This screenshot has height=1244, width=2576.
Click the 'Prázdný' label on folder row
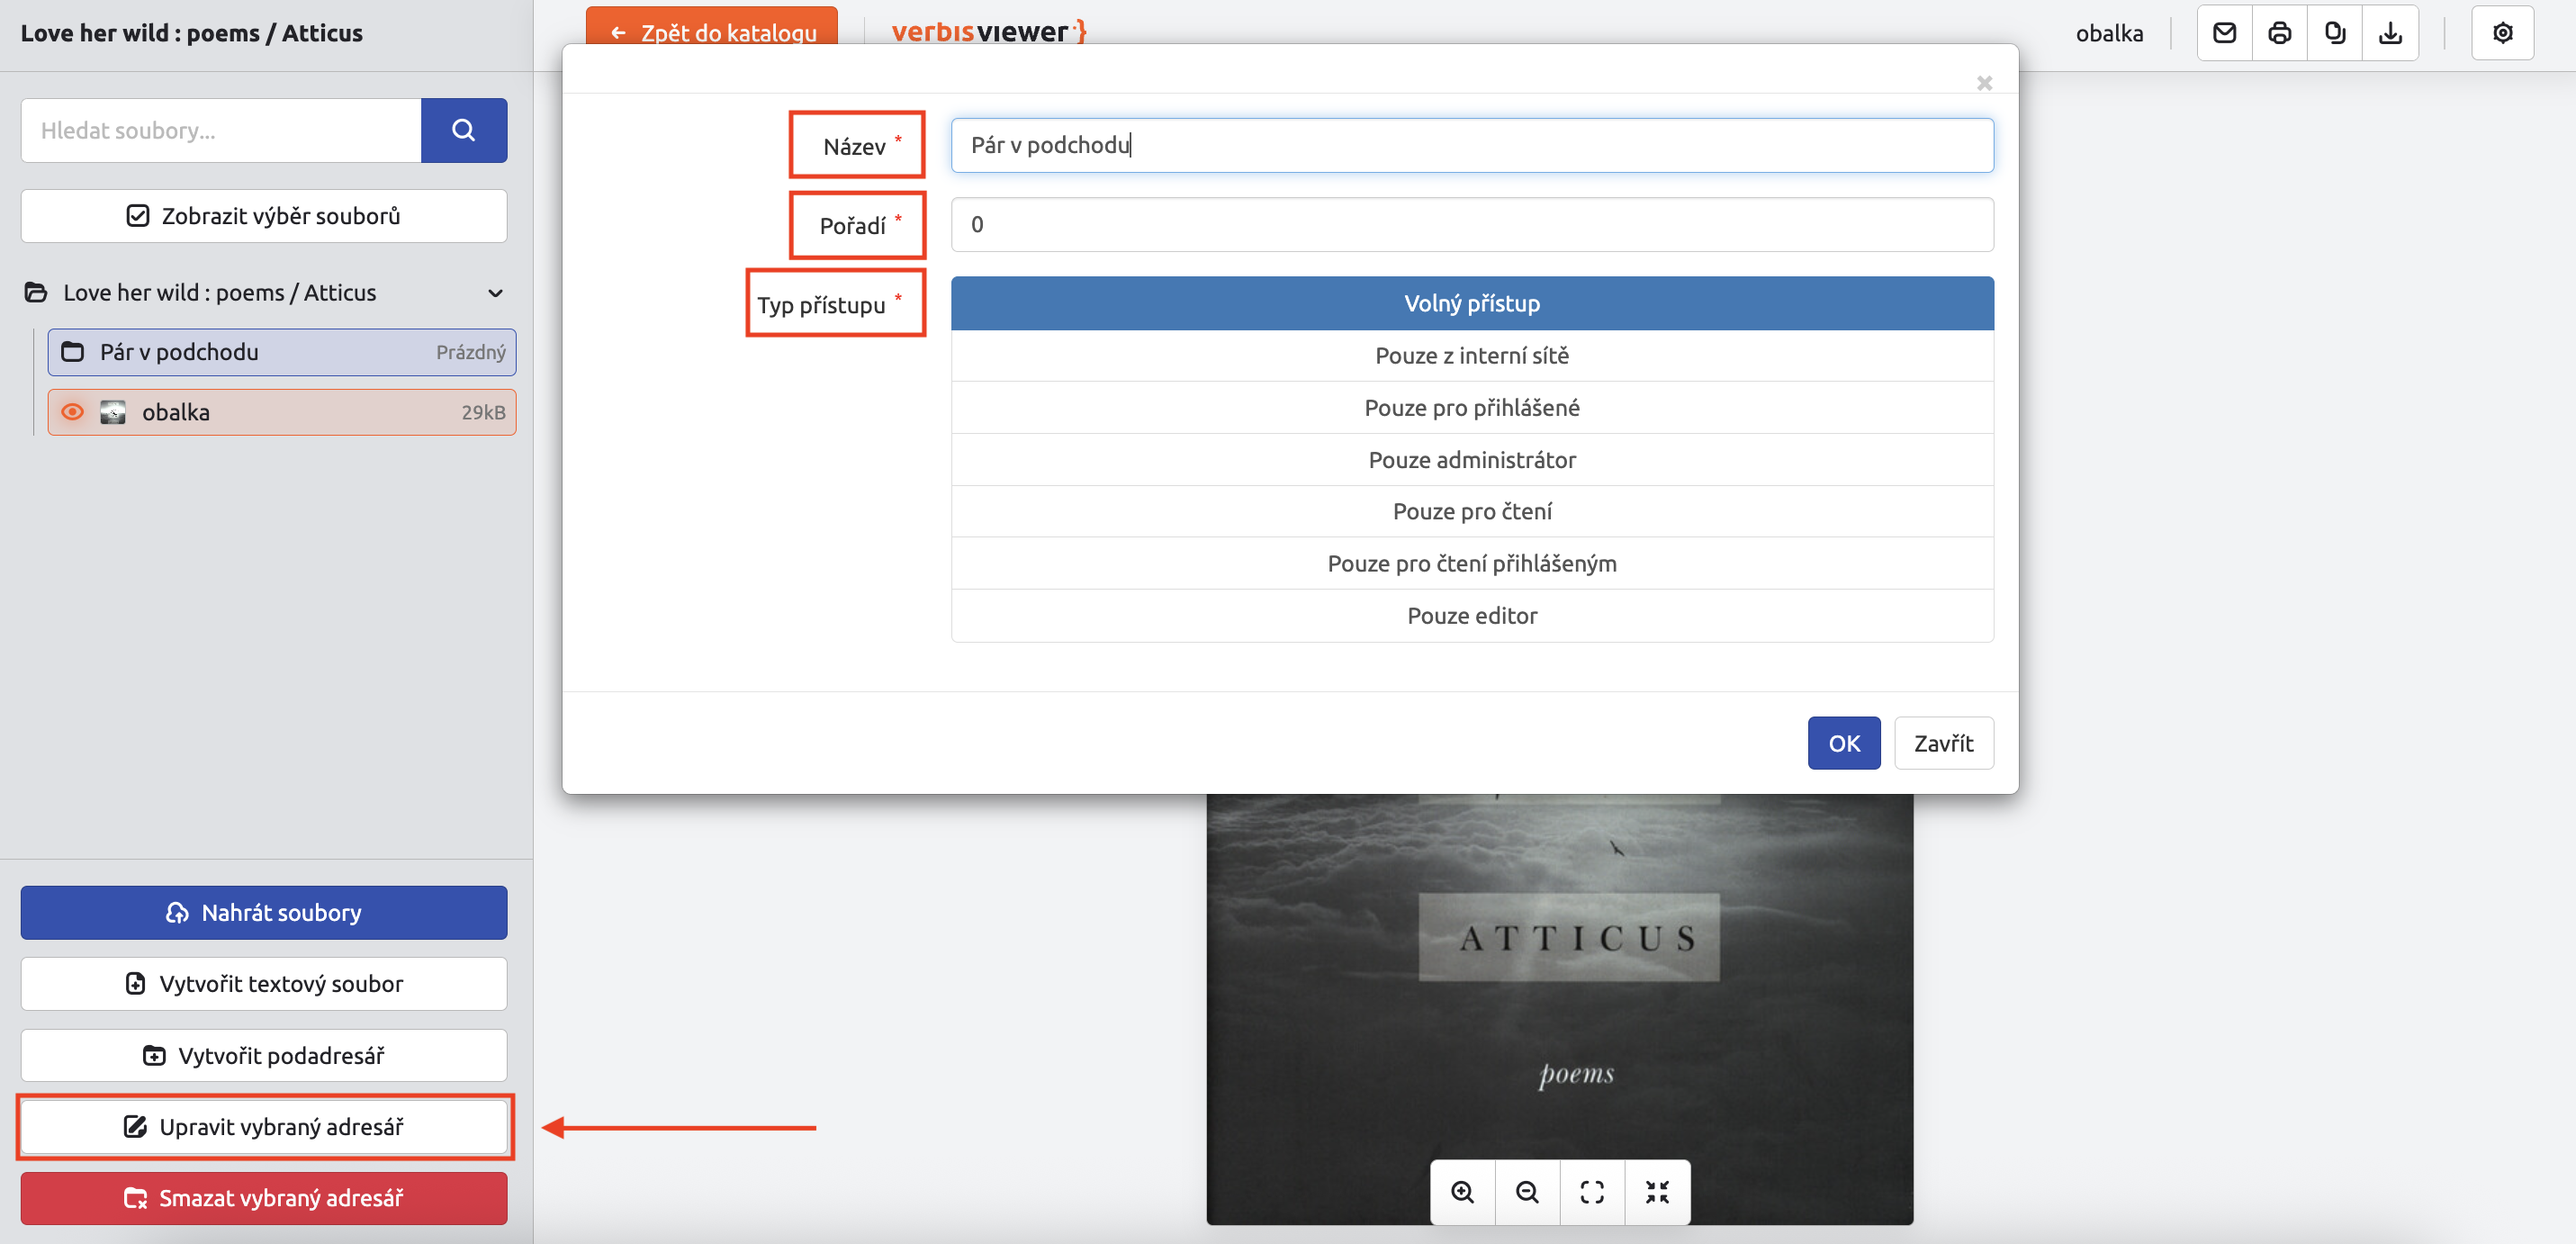coord(470,352)
